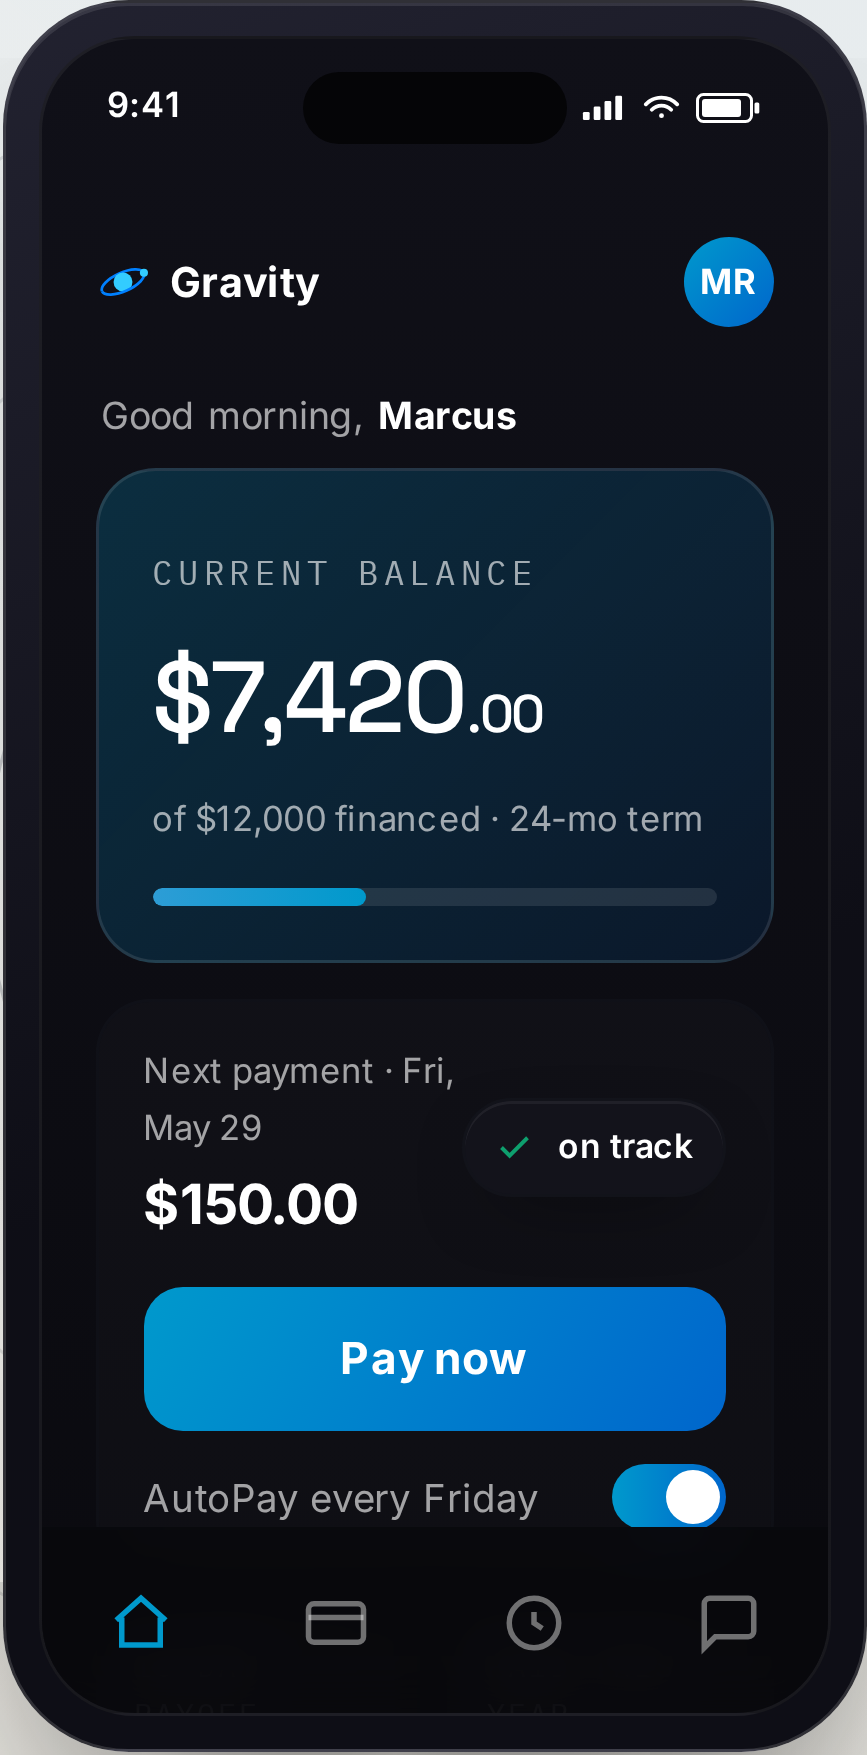This screenshot has height=1755, width=867.
Task: Tap the $150.00 next payment amount
Action: point(251,1203)
